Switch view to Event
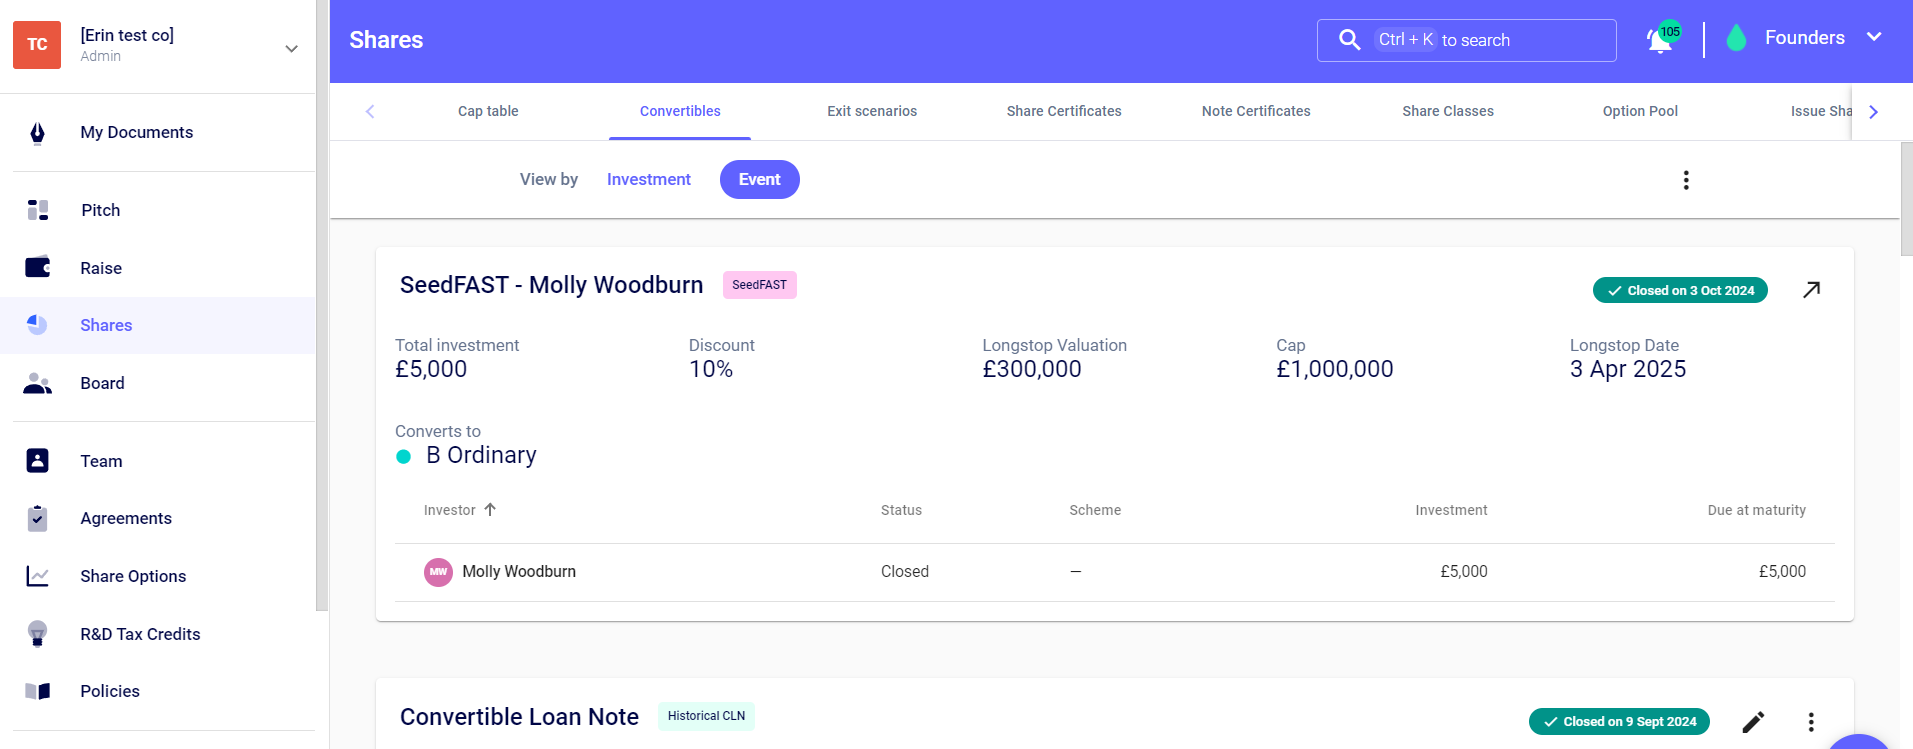This screenshot has width=1913, height=749. tap(759, 180)
